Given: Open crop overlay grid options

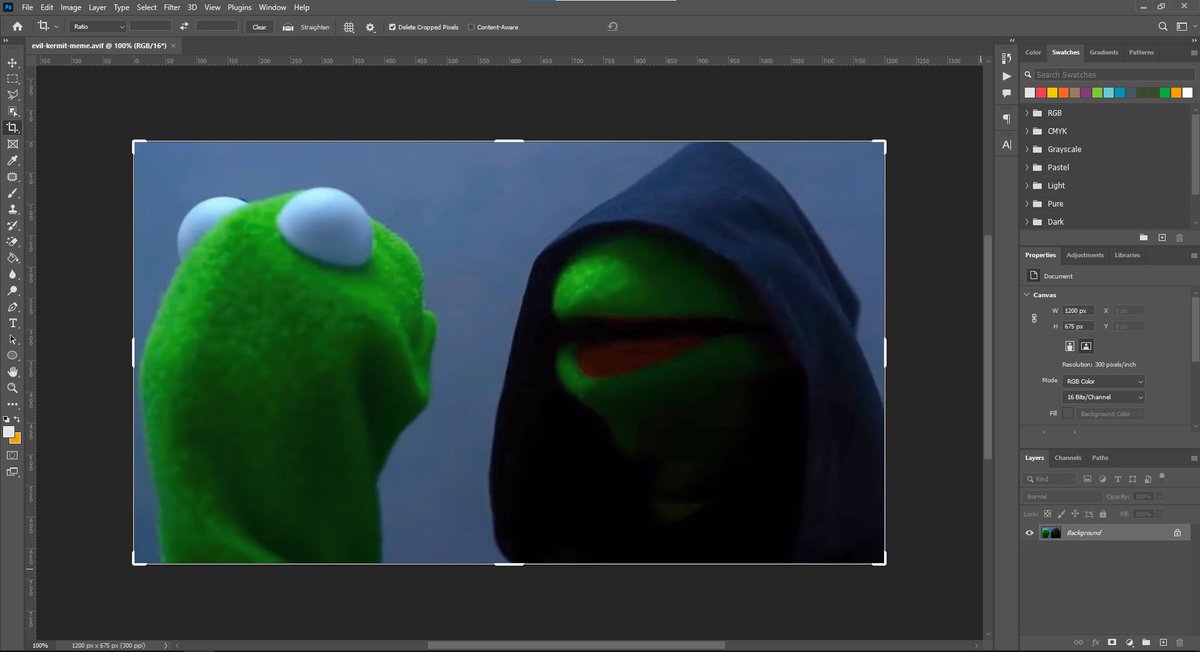Looking at the screenshot, I should 349,27.
